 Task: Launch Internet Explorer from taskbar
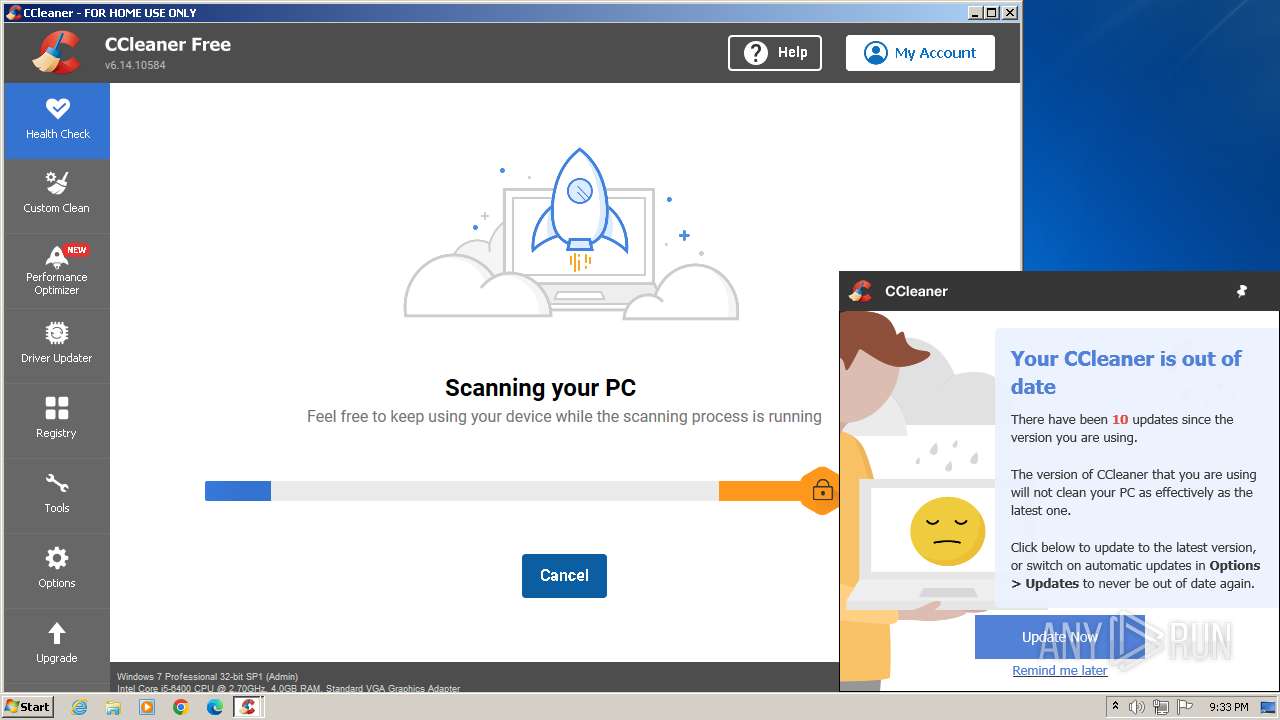click(80, 707)
